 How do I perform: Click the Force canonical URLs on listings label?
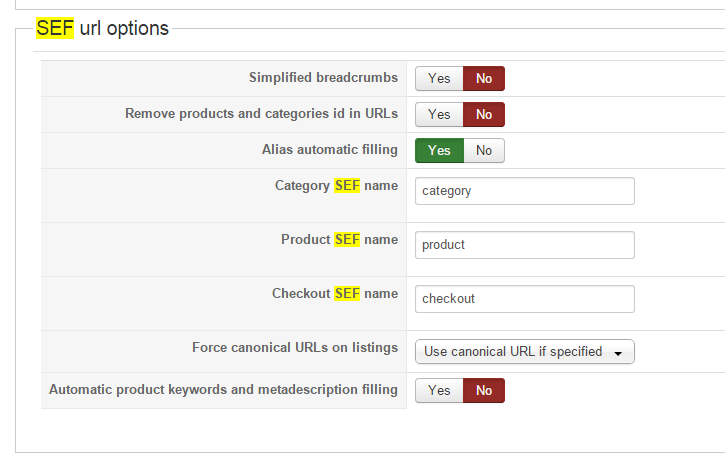(x=294, y=347)
